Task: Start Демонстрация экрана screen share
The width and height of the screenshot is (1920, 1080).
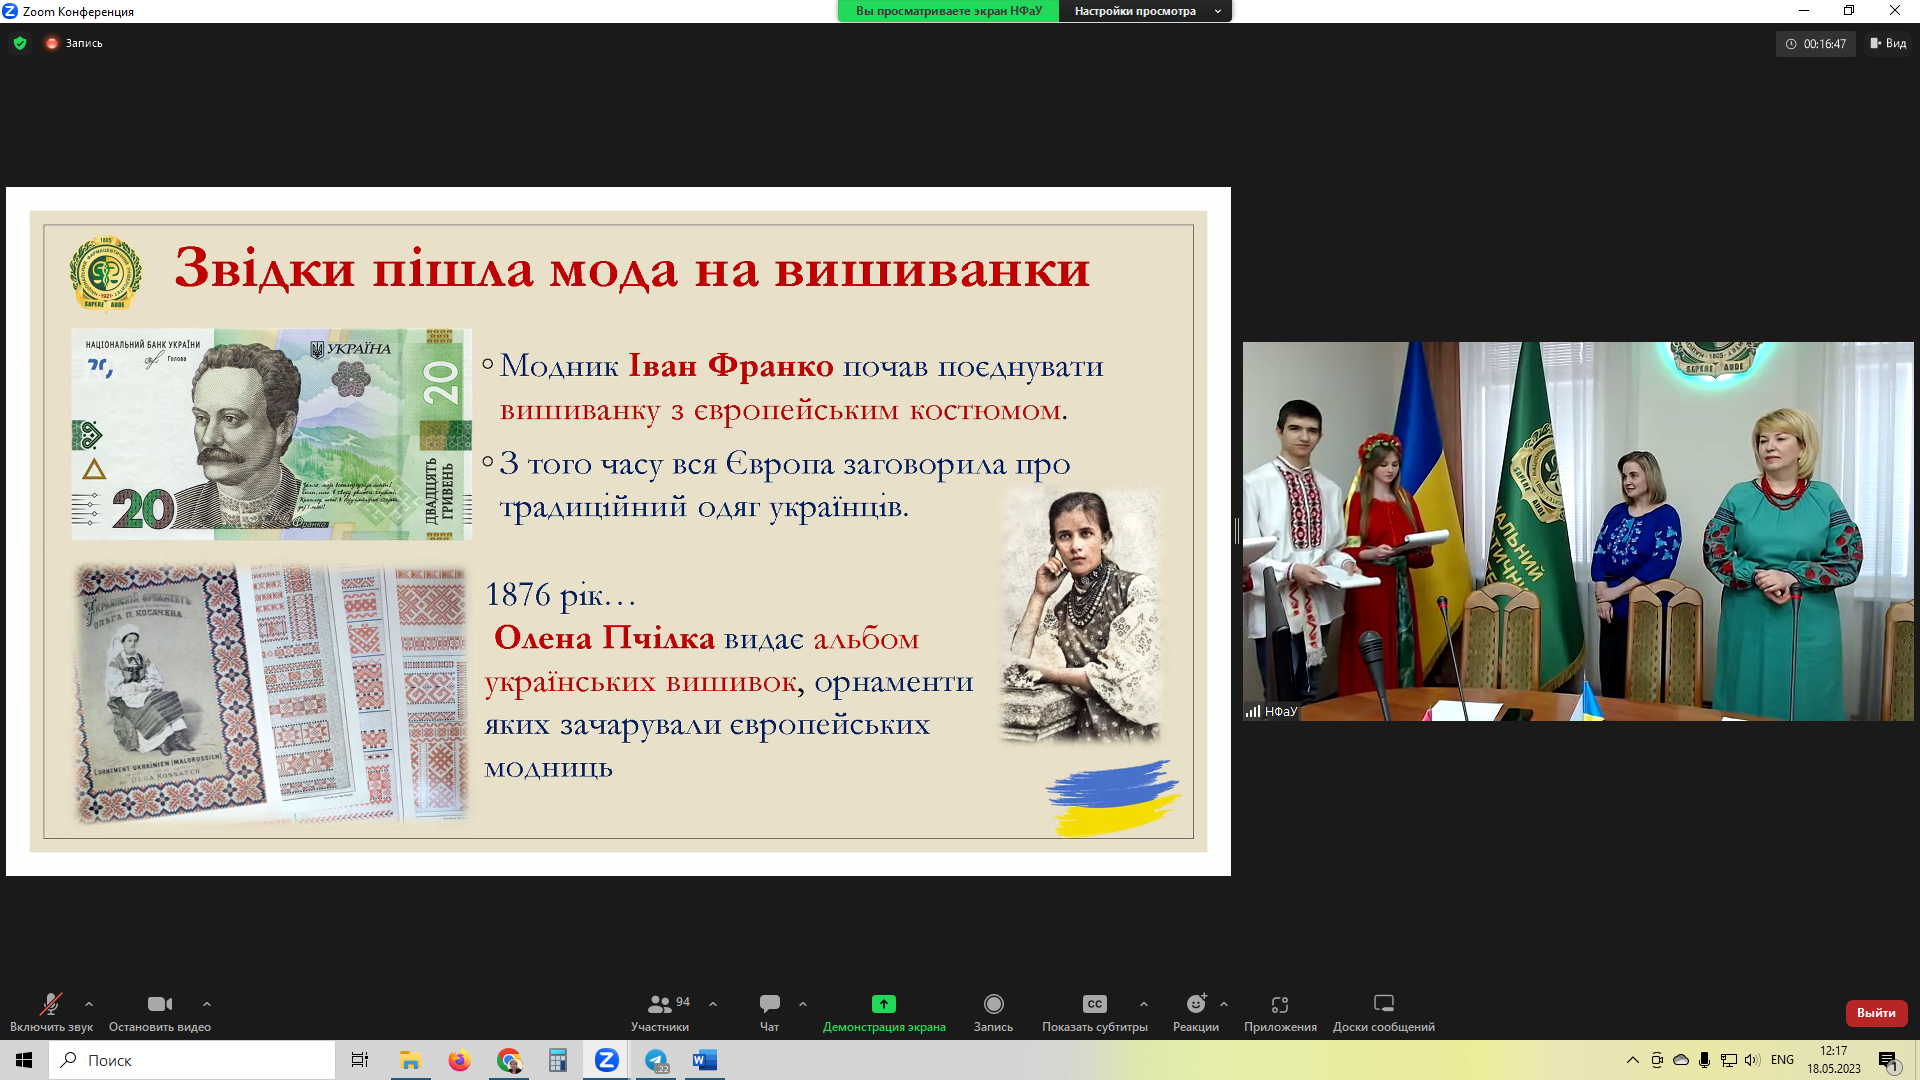Action: click(x=884, y=1012)
